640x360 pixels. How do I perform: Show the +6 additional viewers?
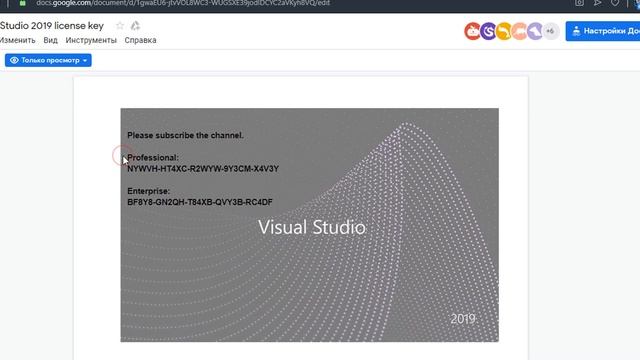click(x=550, y=31)
